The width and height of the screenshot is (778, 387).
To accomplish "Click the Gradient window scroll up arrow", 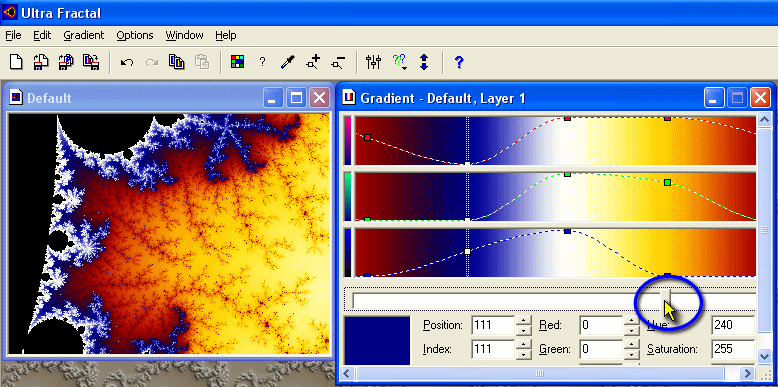I will click(765, 120).
